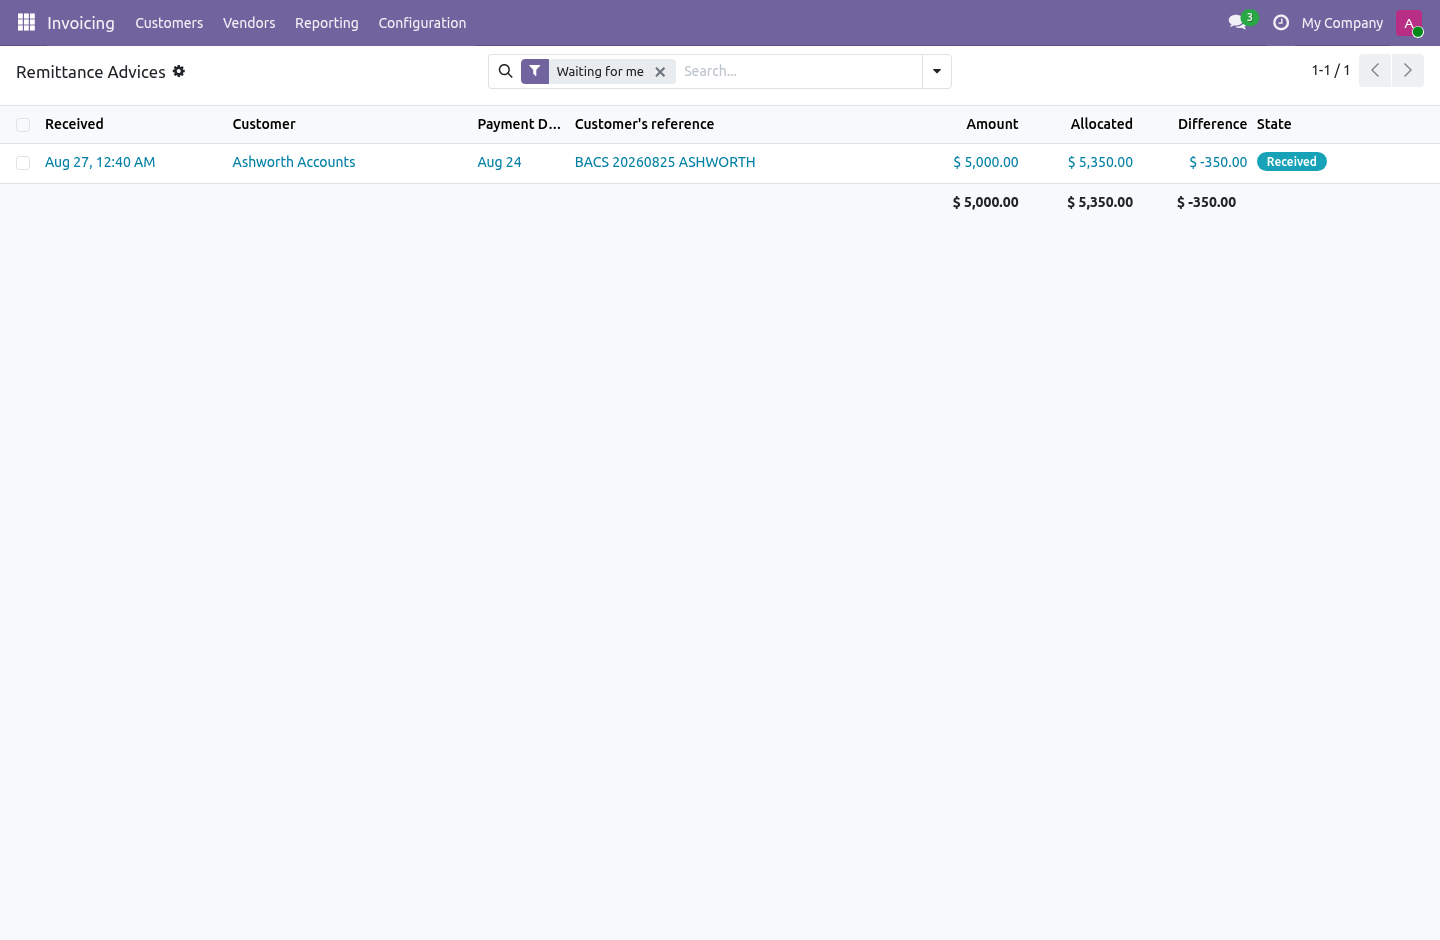Image resolution: width=1440 pixels, height=940 pixels.
Task: Click the Received state badge
Action: pyautogui.click(x=1292, y=162)
